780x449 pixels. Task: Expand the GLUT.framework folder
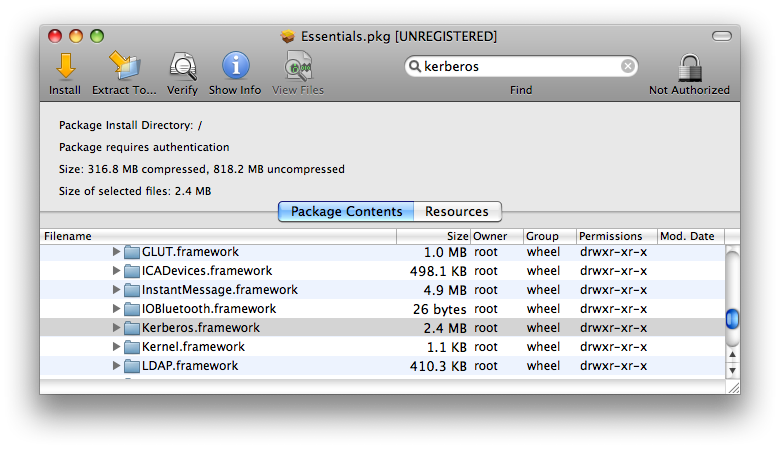[x=116, y=252]
